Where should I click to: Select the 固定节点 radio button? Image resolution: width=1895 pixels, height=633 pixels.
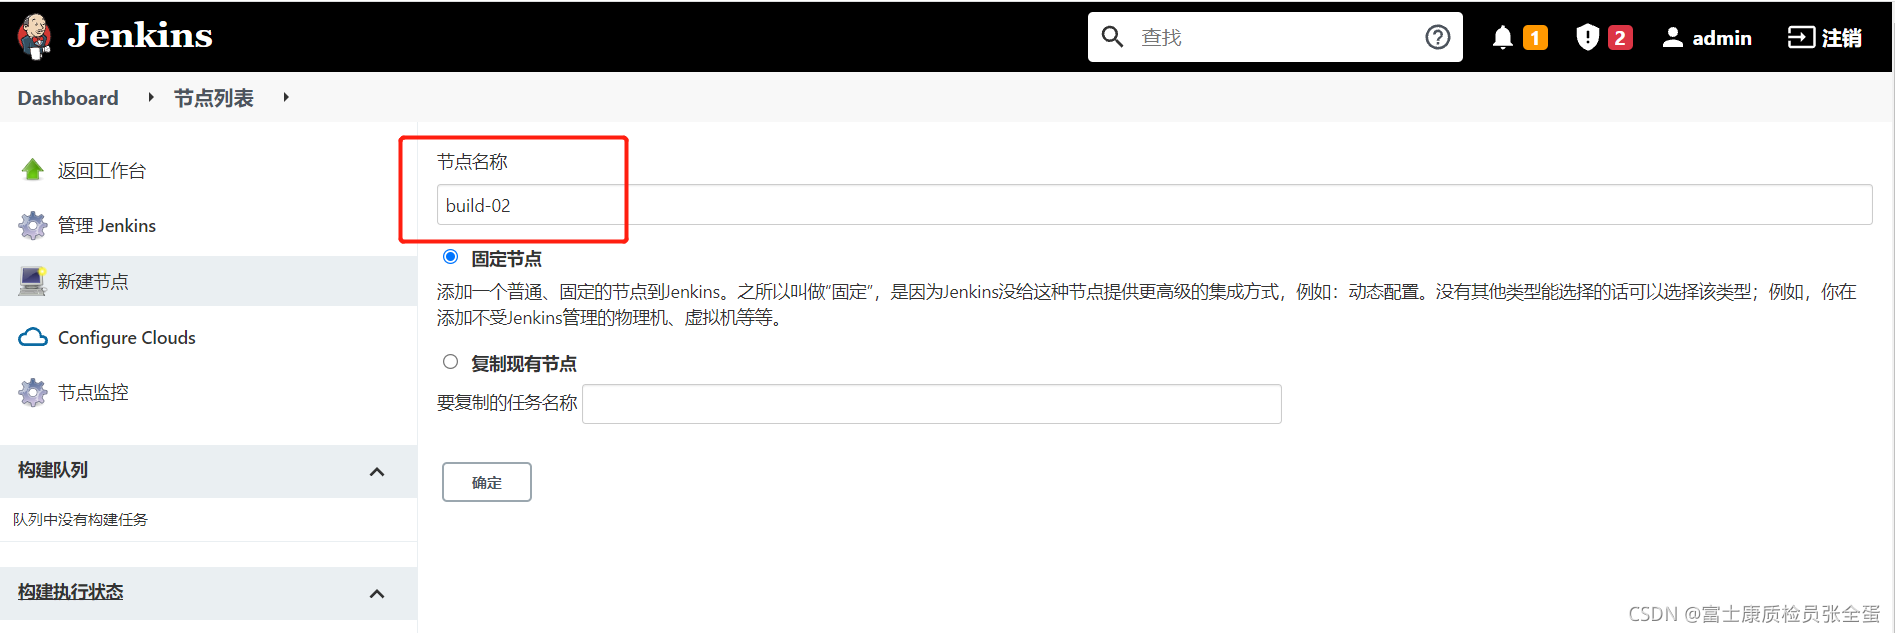click(x=451, y=257)
